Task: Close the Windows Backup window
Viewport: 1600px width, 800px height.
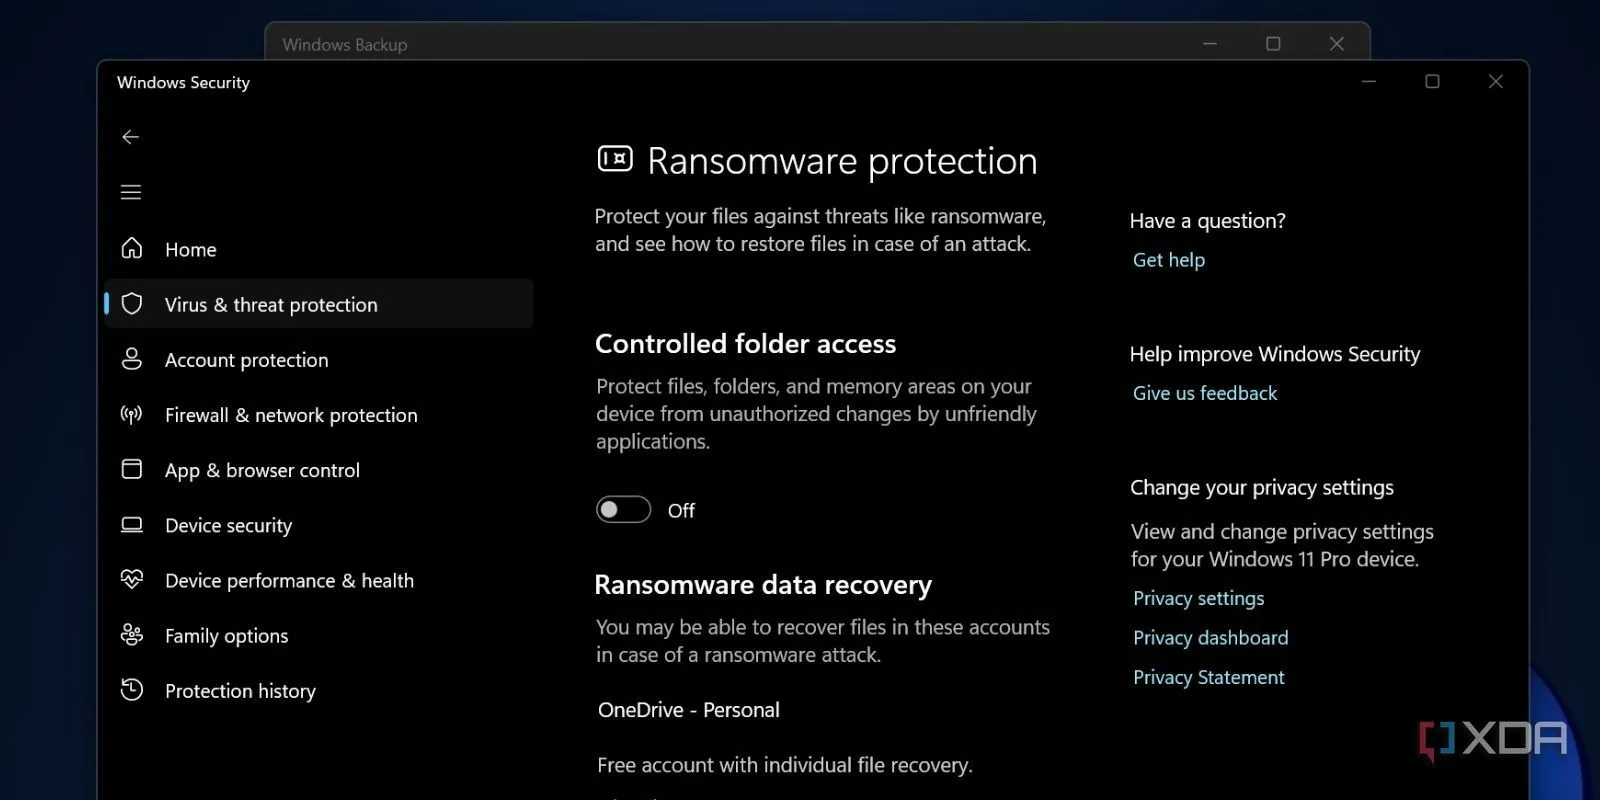Action: point(1337,44)
